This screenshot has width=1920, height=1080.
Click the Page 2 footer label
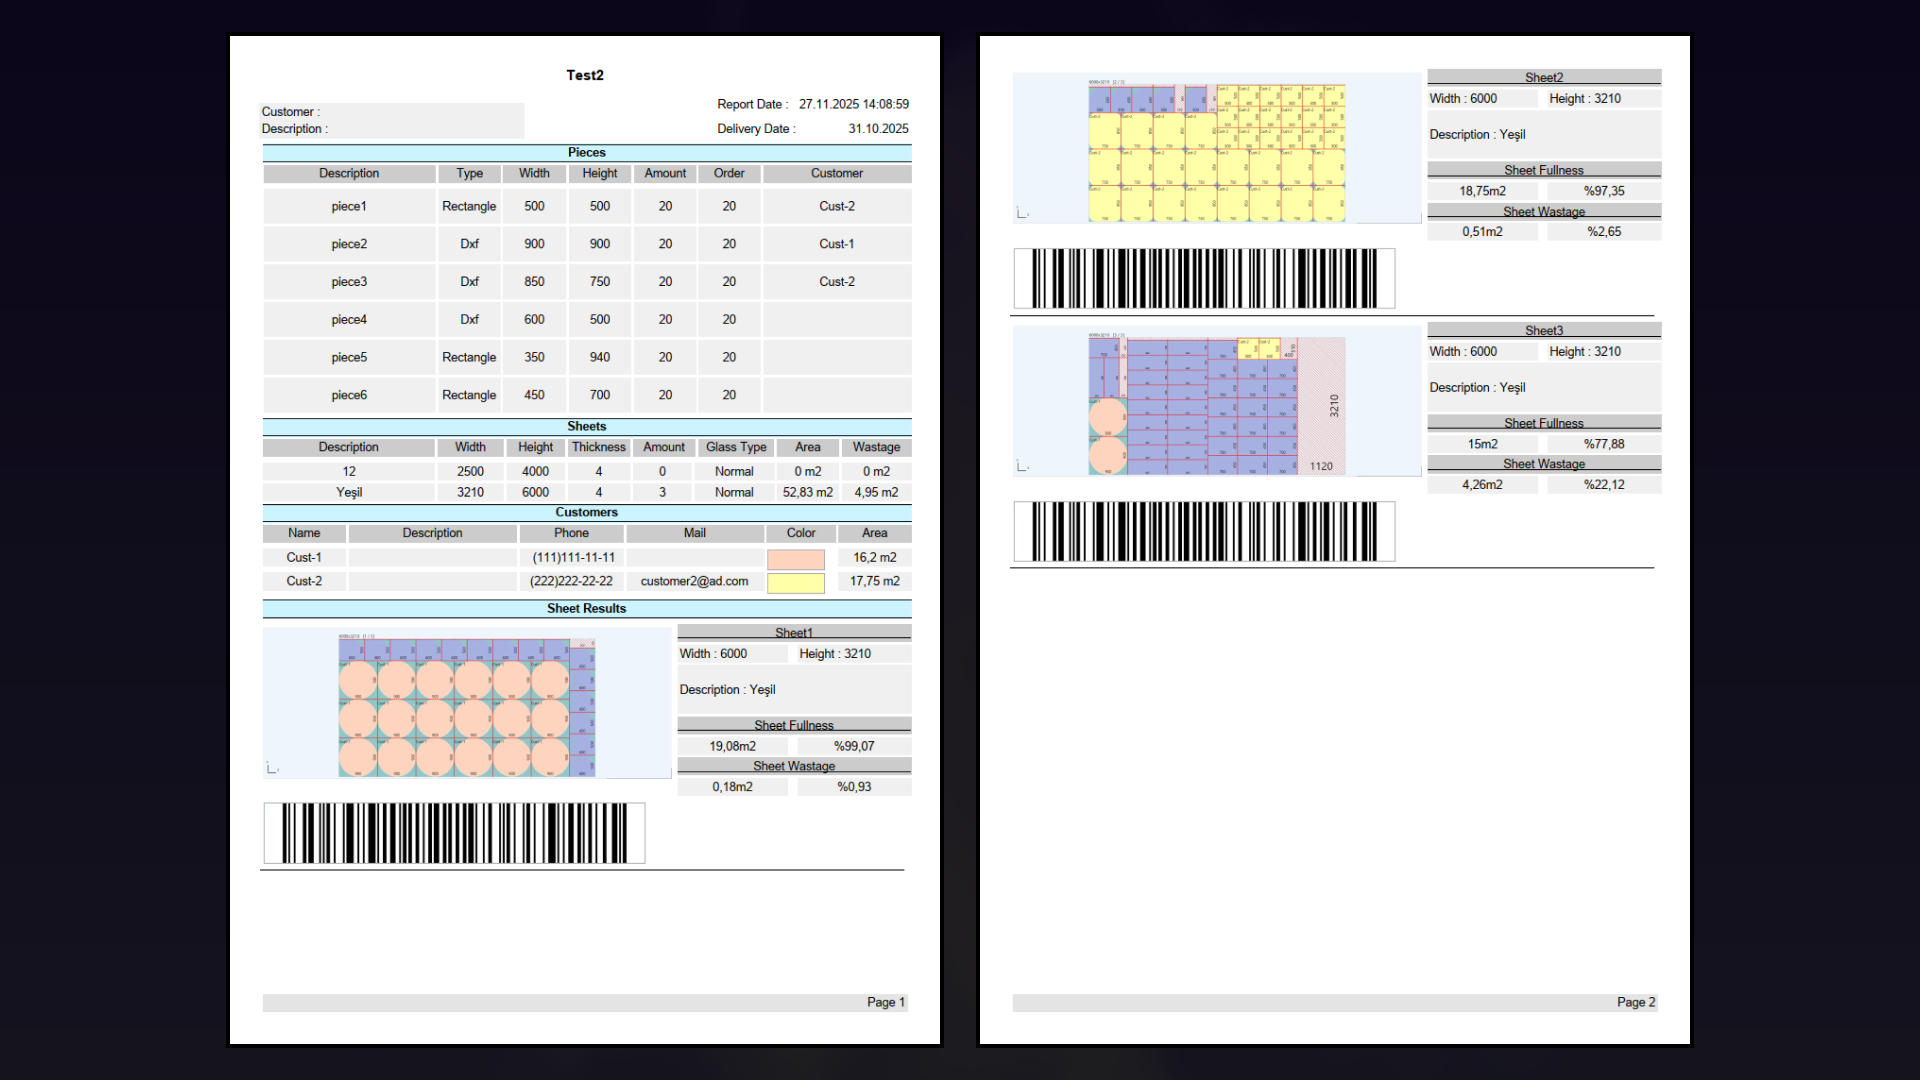1636,1001
